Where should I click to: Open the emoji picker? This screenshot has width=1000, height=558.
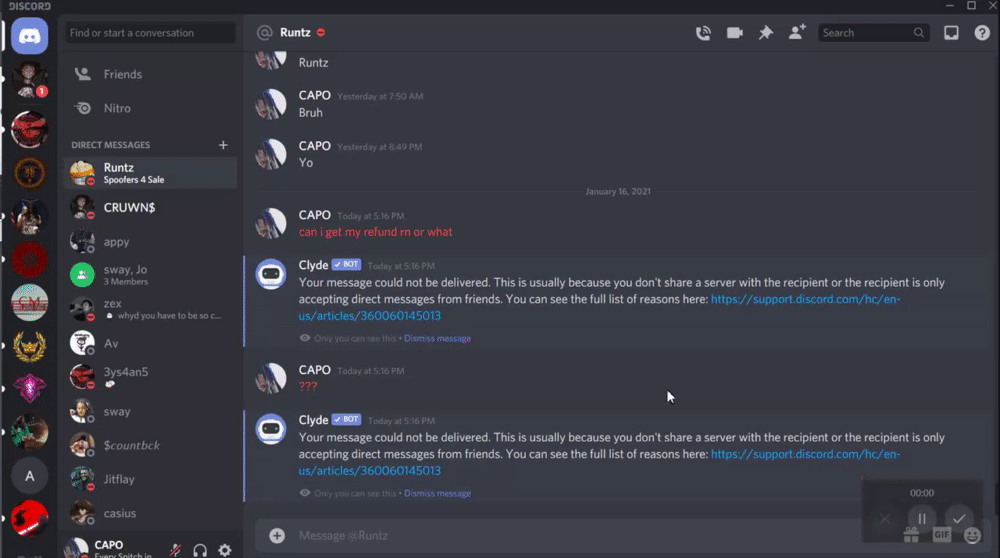[972, 535]
